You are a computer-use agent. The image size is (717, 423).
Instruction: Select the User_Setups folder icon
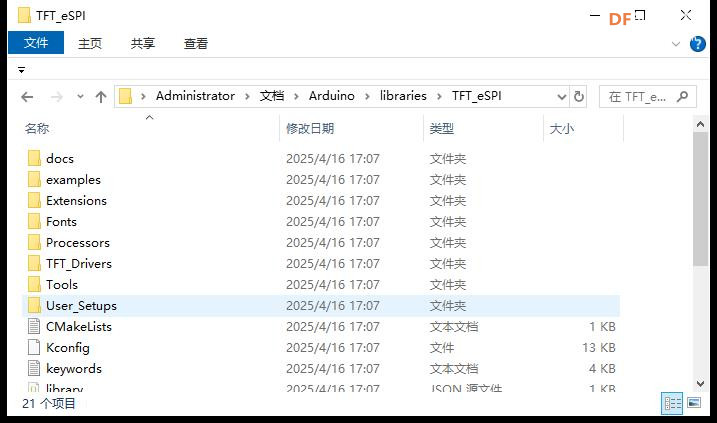[x=33, y=306]
